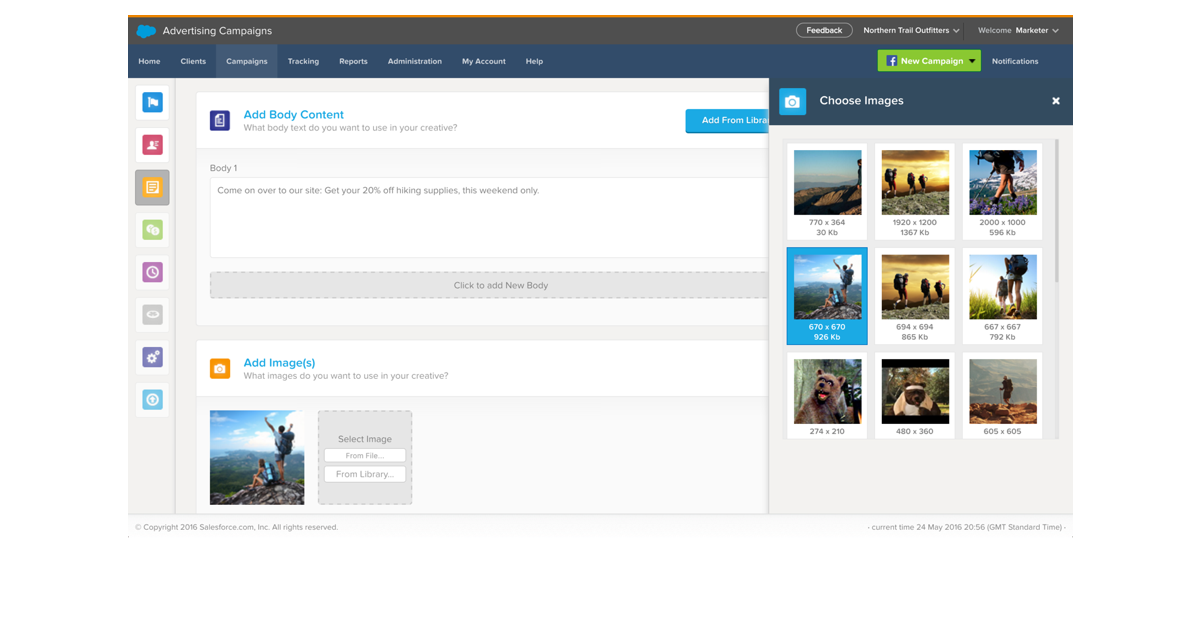Open the red contact card sidebar step

(x=152, y=145)
